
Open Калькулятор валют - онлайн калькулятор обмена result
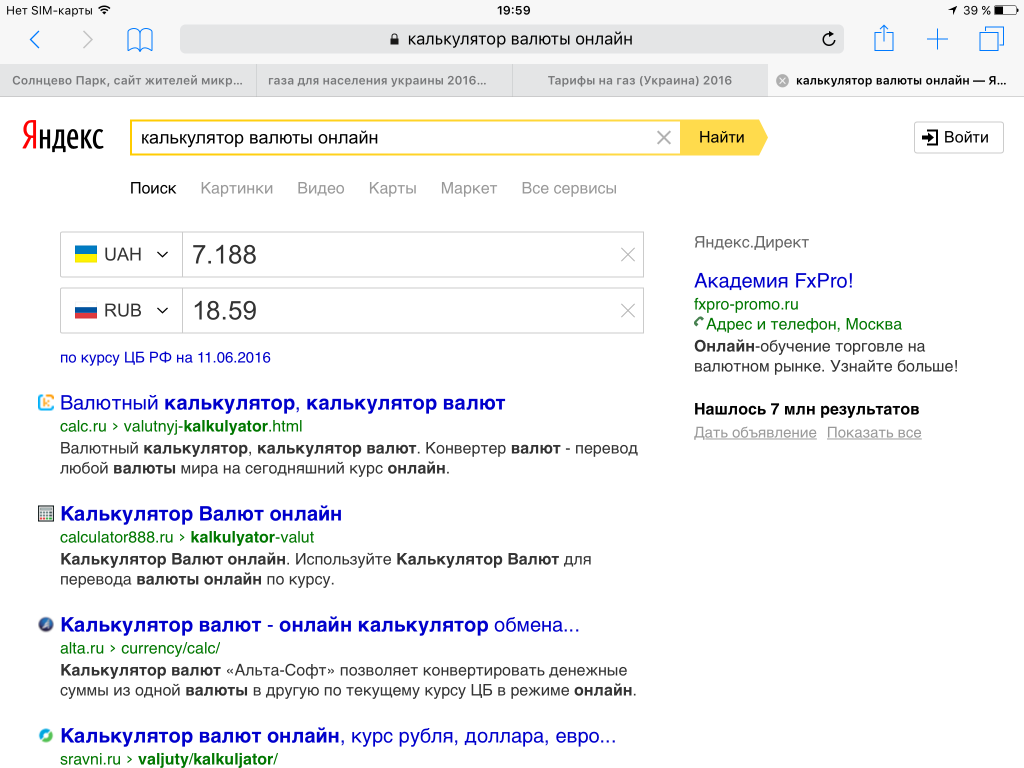320,626
